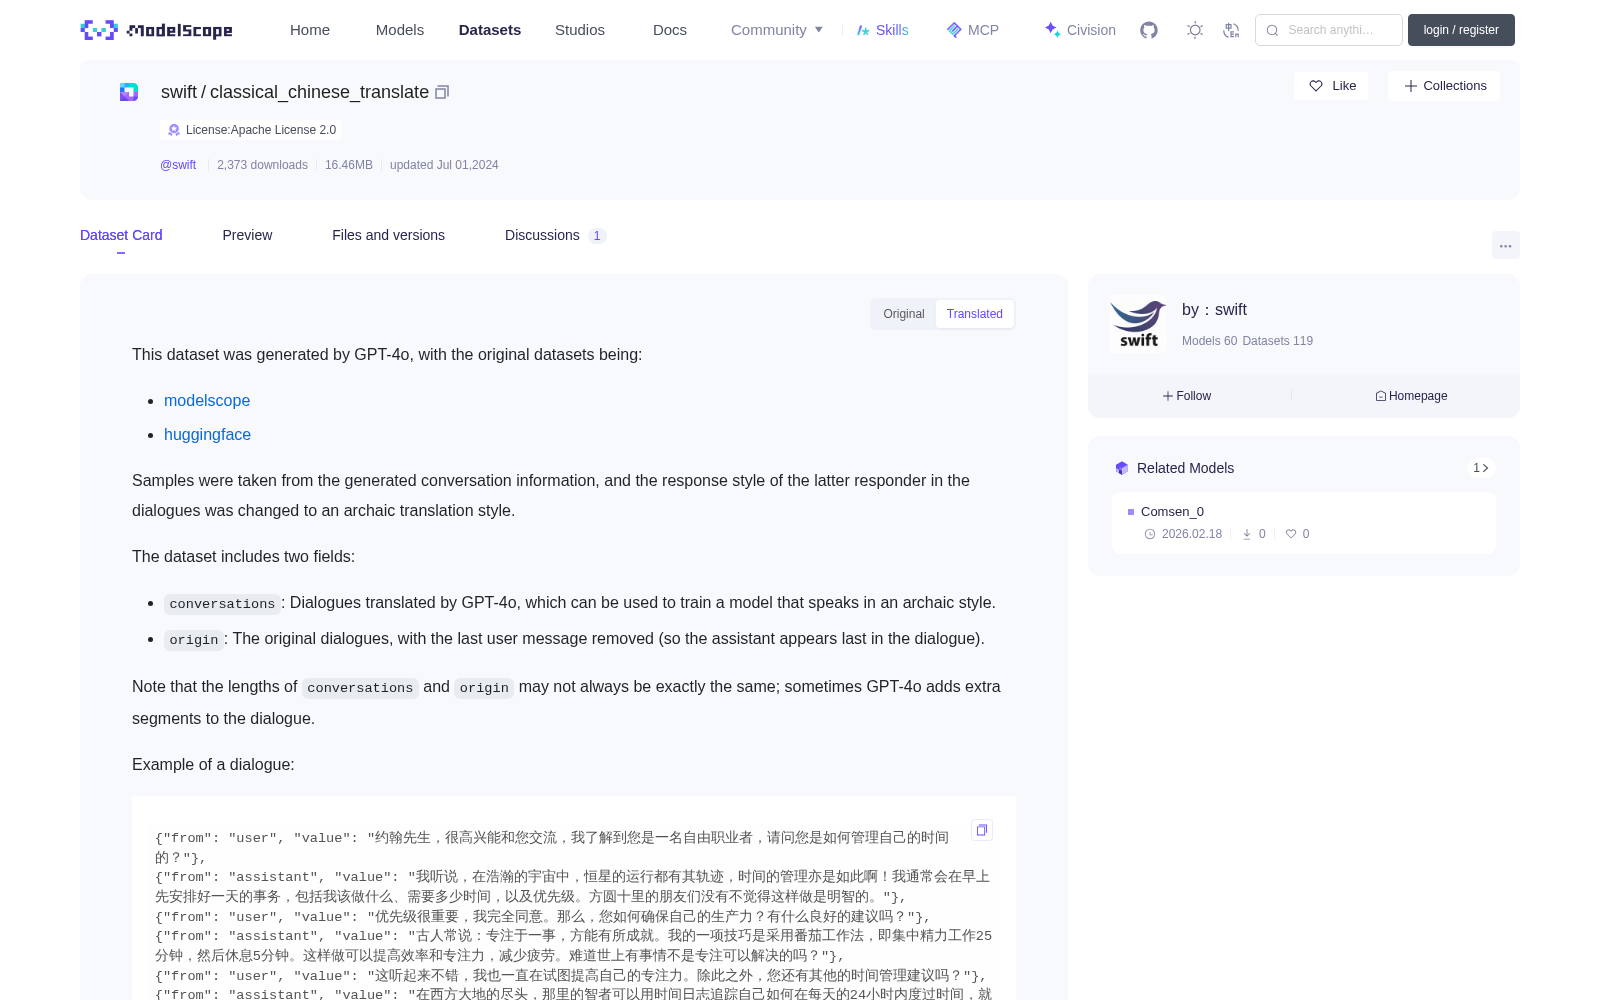Screen dimensions: 1600x1000
Task: Open the Models nav item
Action: 400,30
